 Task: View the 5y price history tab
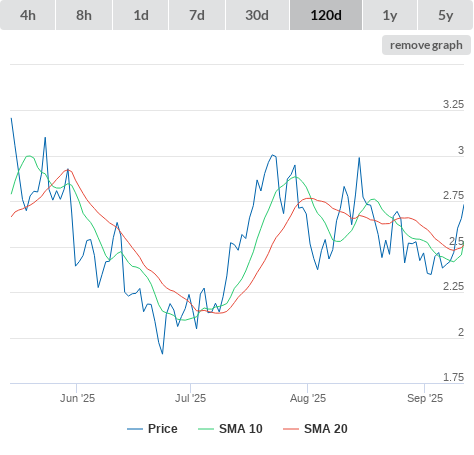click(x=446, y=15)
